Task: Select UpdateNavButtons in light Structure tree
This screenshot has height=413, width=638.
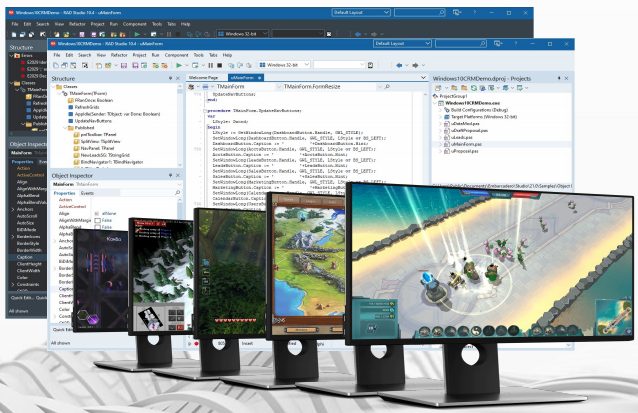Action: [x=93, y=121]
